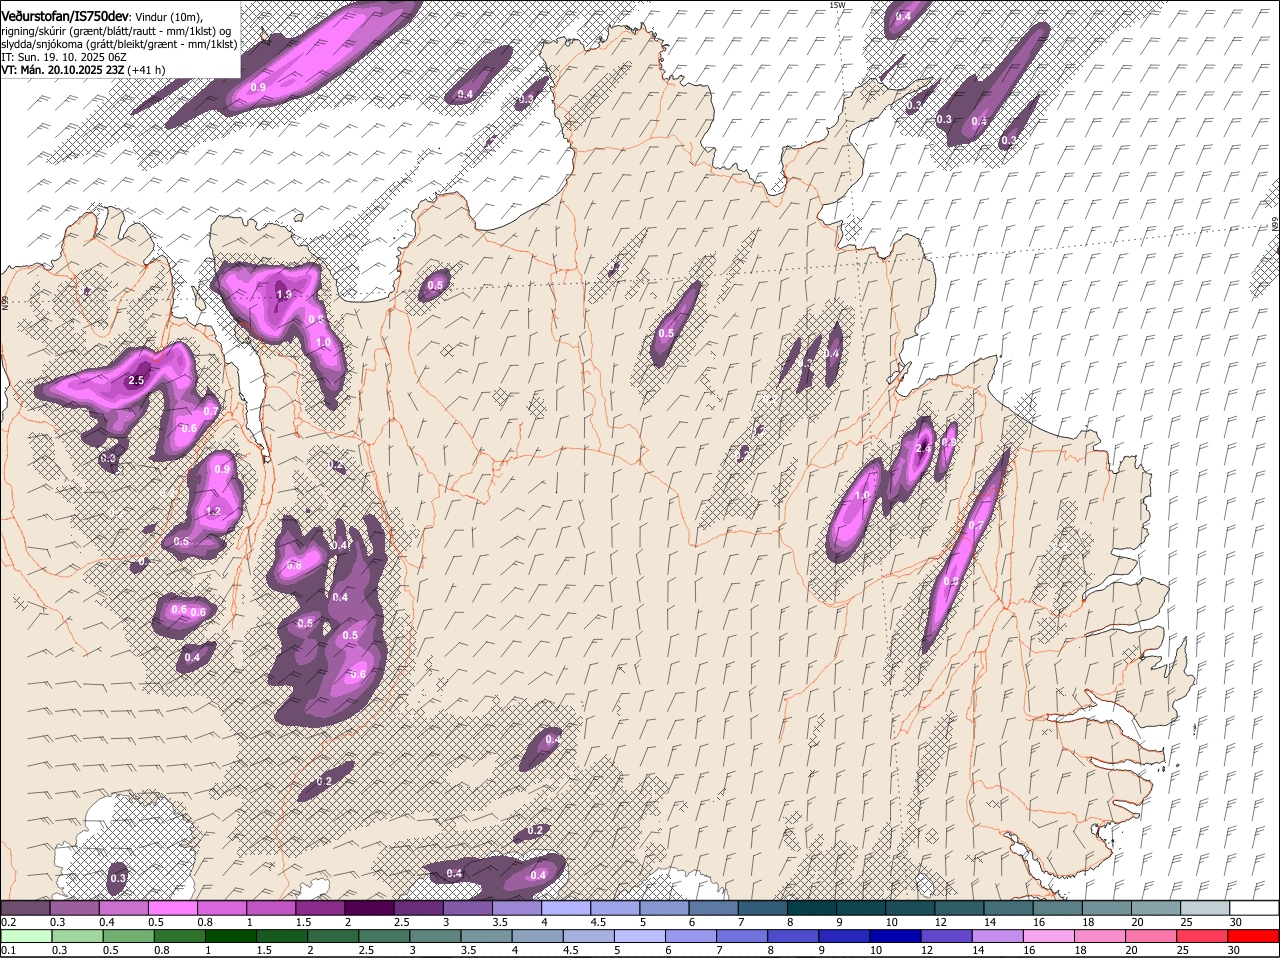1280x958 pixels.
Task: Pick the upper-scale swatch between 20 and 25
Action: point(1156,907)
